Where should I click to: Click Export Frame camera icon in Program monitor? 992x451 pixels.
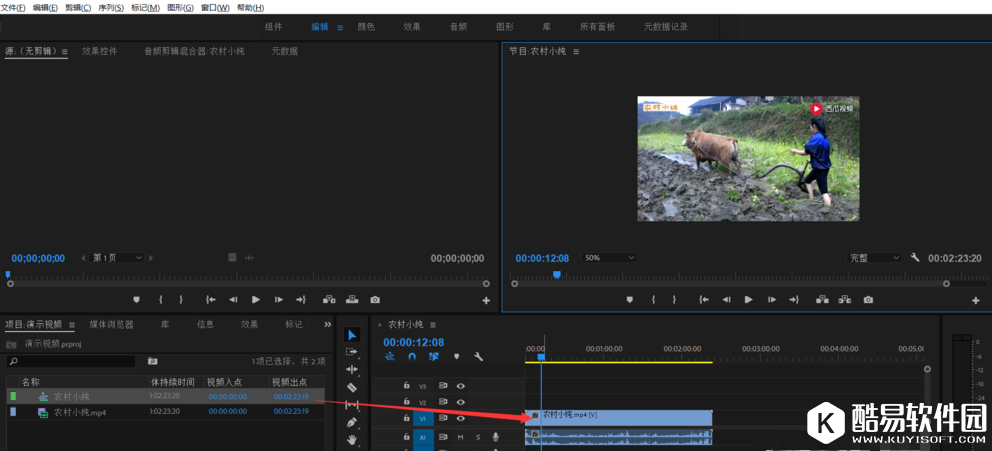(x=868, y=300)
